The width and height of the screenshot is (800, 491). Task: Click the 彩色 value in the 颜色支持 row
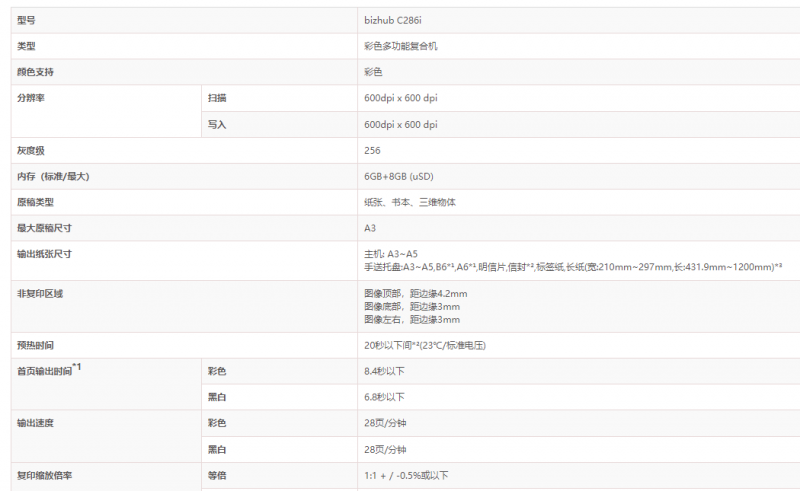click(373, 72)
